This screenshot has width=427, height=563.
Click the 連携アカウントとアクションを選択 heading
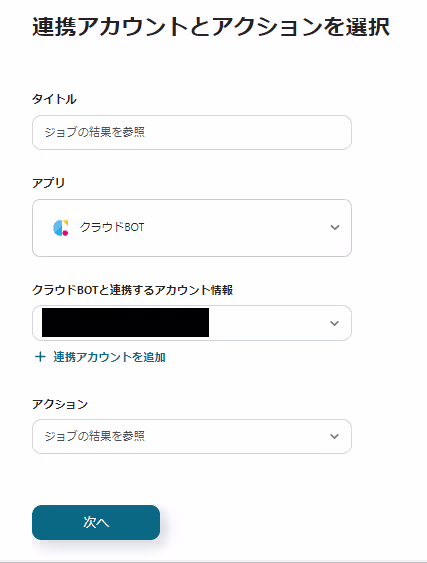coord(211,27)
